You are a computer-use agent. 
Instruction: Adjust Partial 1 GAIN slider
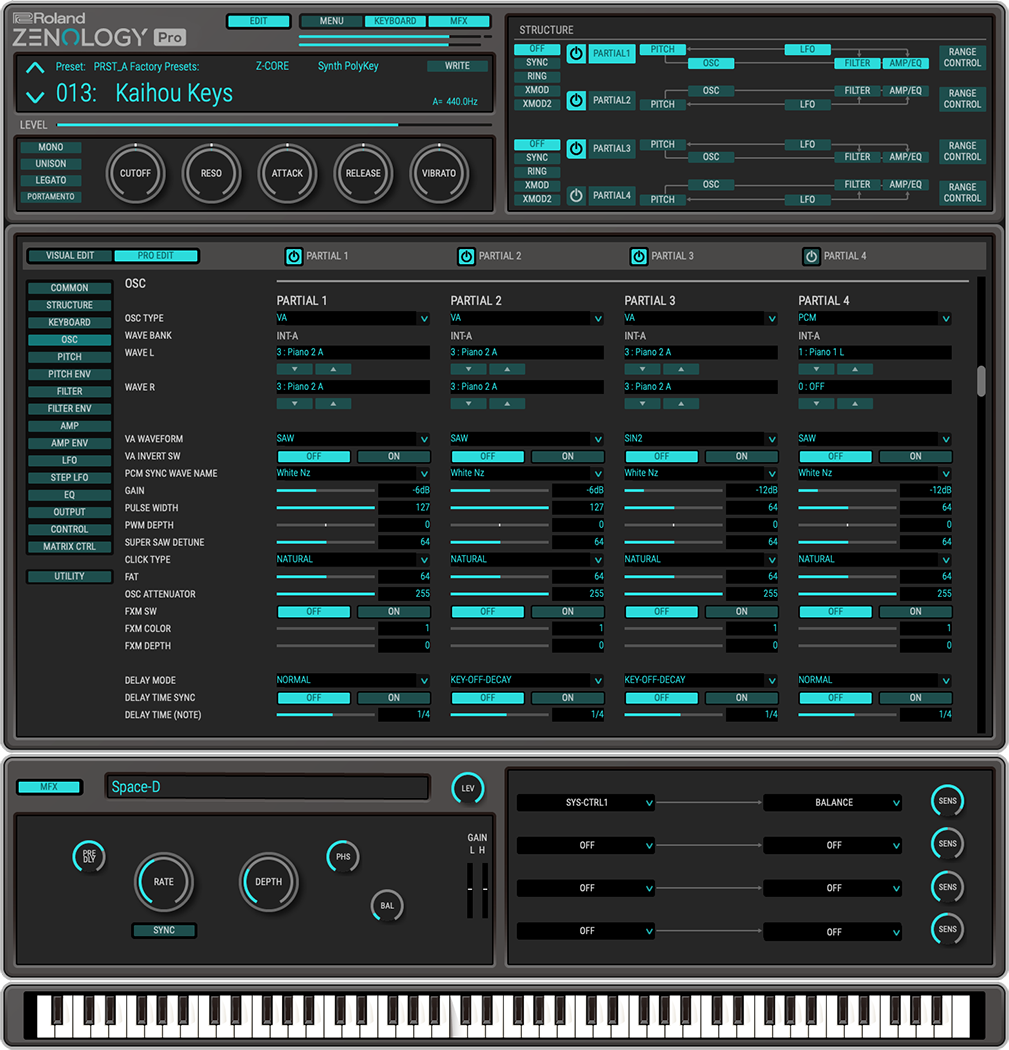(x=325, y=491)
